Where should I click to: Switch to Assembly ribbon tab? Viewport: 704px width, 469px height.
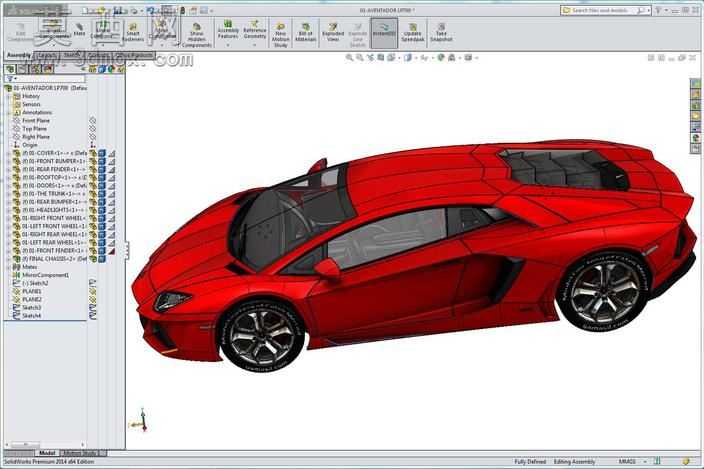19,55
